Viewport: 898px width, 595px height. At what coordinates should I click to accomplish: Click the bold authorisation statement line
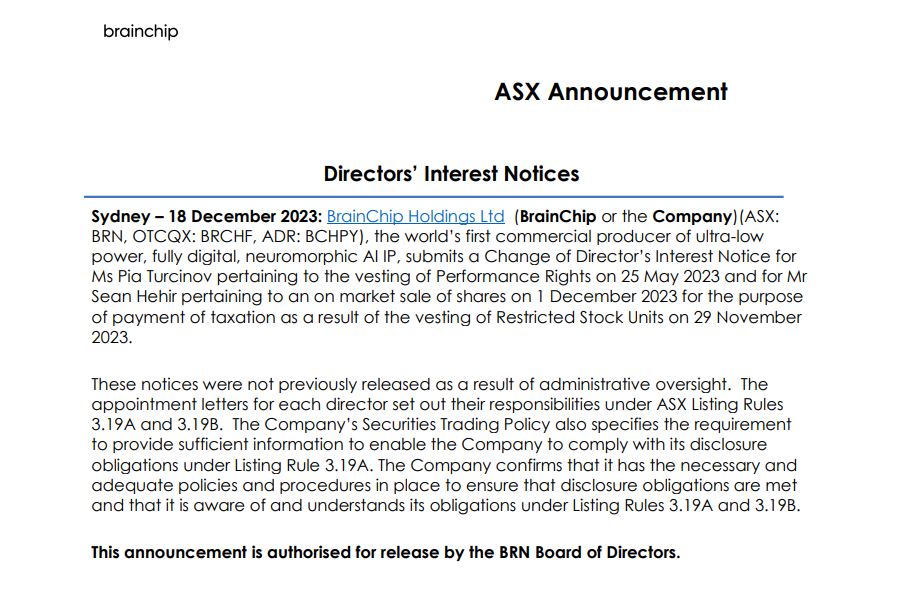pos(385,552)
